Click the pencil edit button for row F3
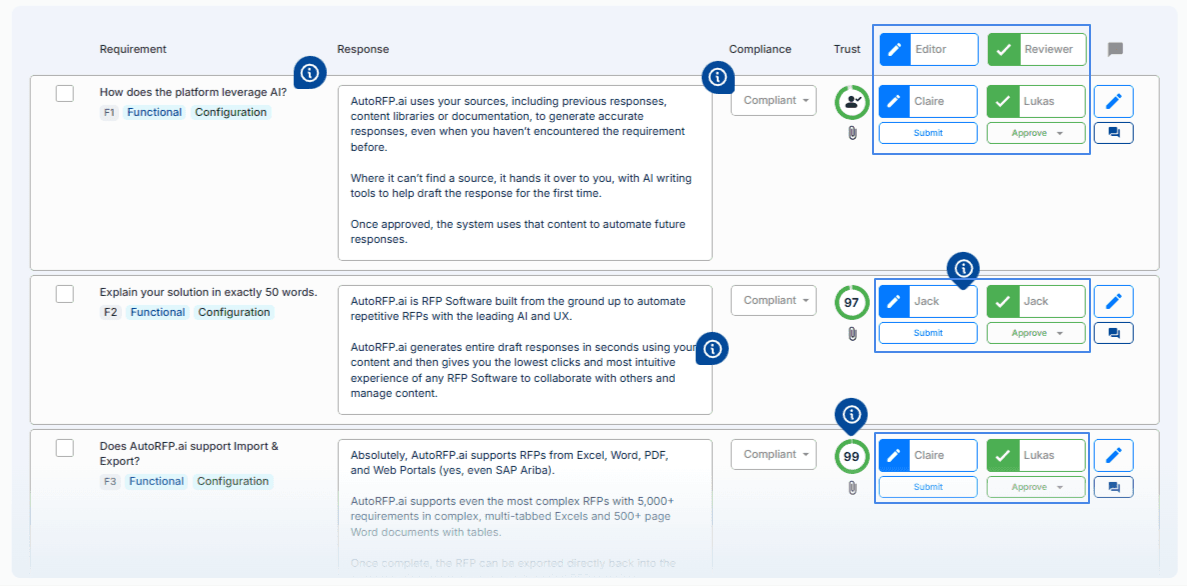 (x=1114, y=455)
